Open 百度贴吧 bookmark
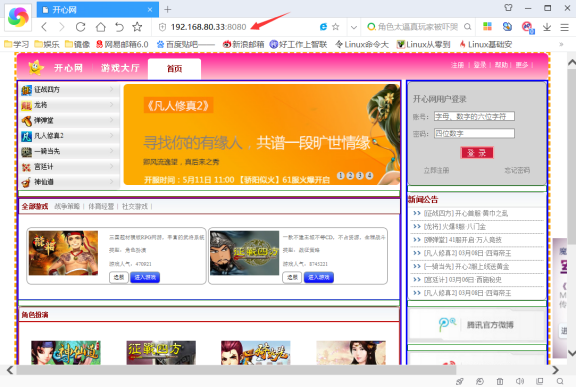Image resolution: width=576 pixels, height=387 pixels. tap(186, 44)
